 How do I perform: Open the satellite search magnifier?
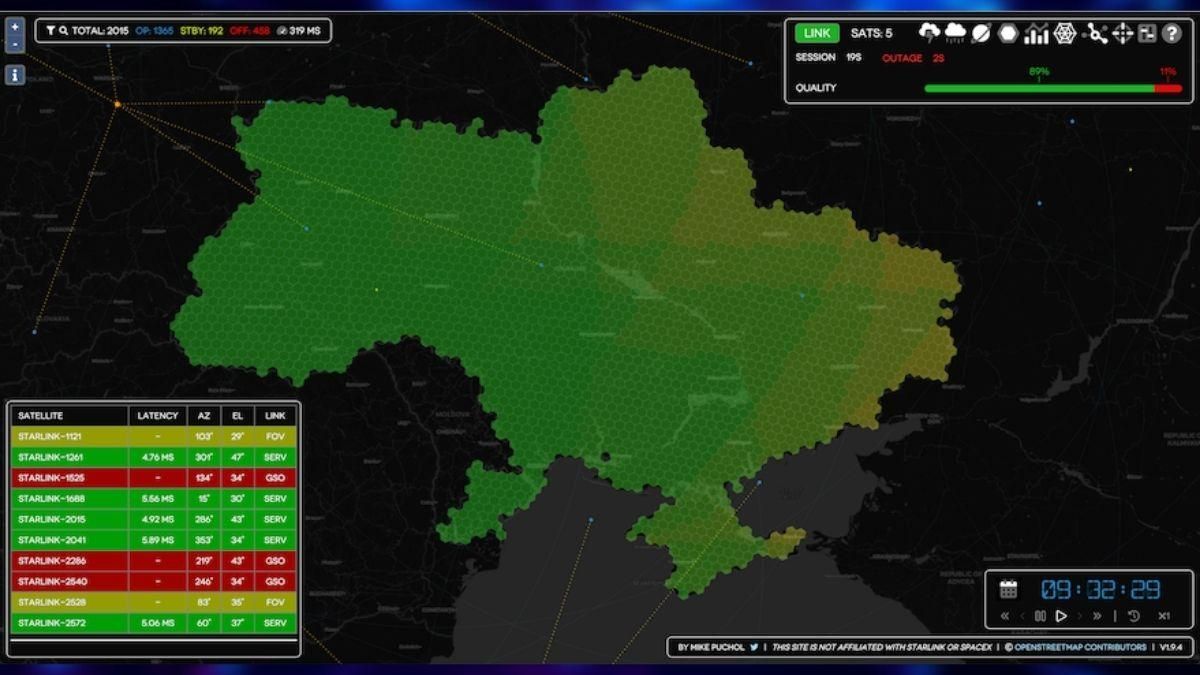pyautogui.click(x=62, y=31)
